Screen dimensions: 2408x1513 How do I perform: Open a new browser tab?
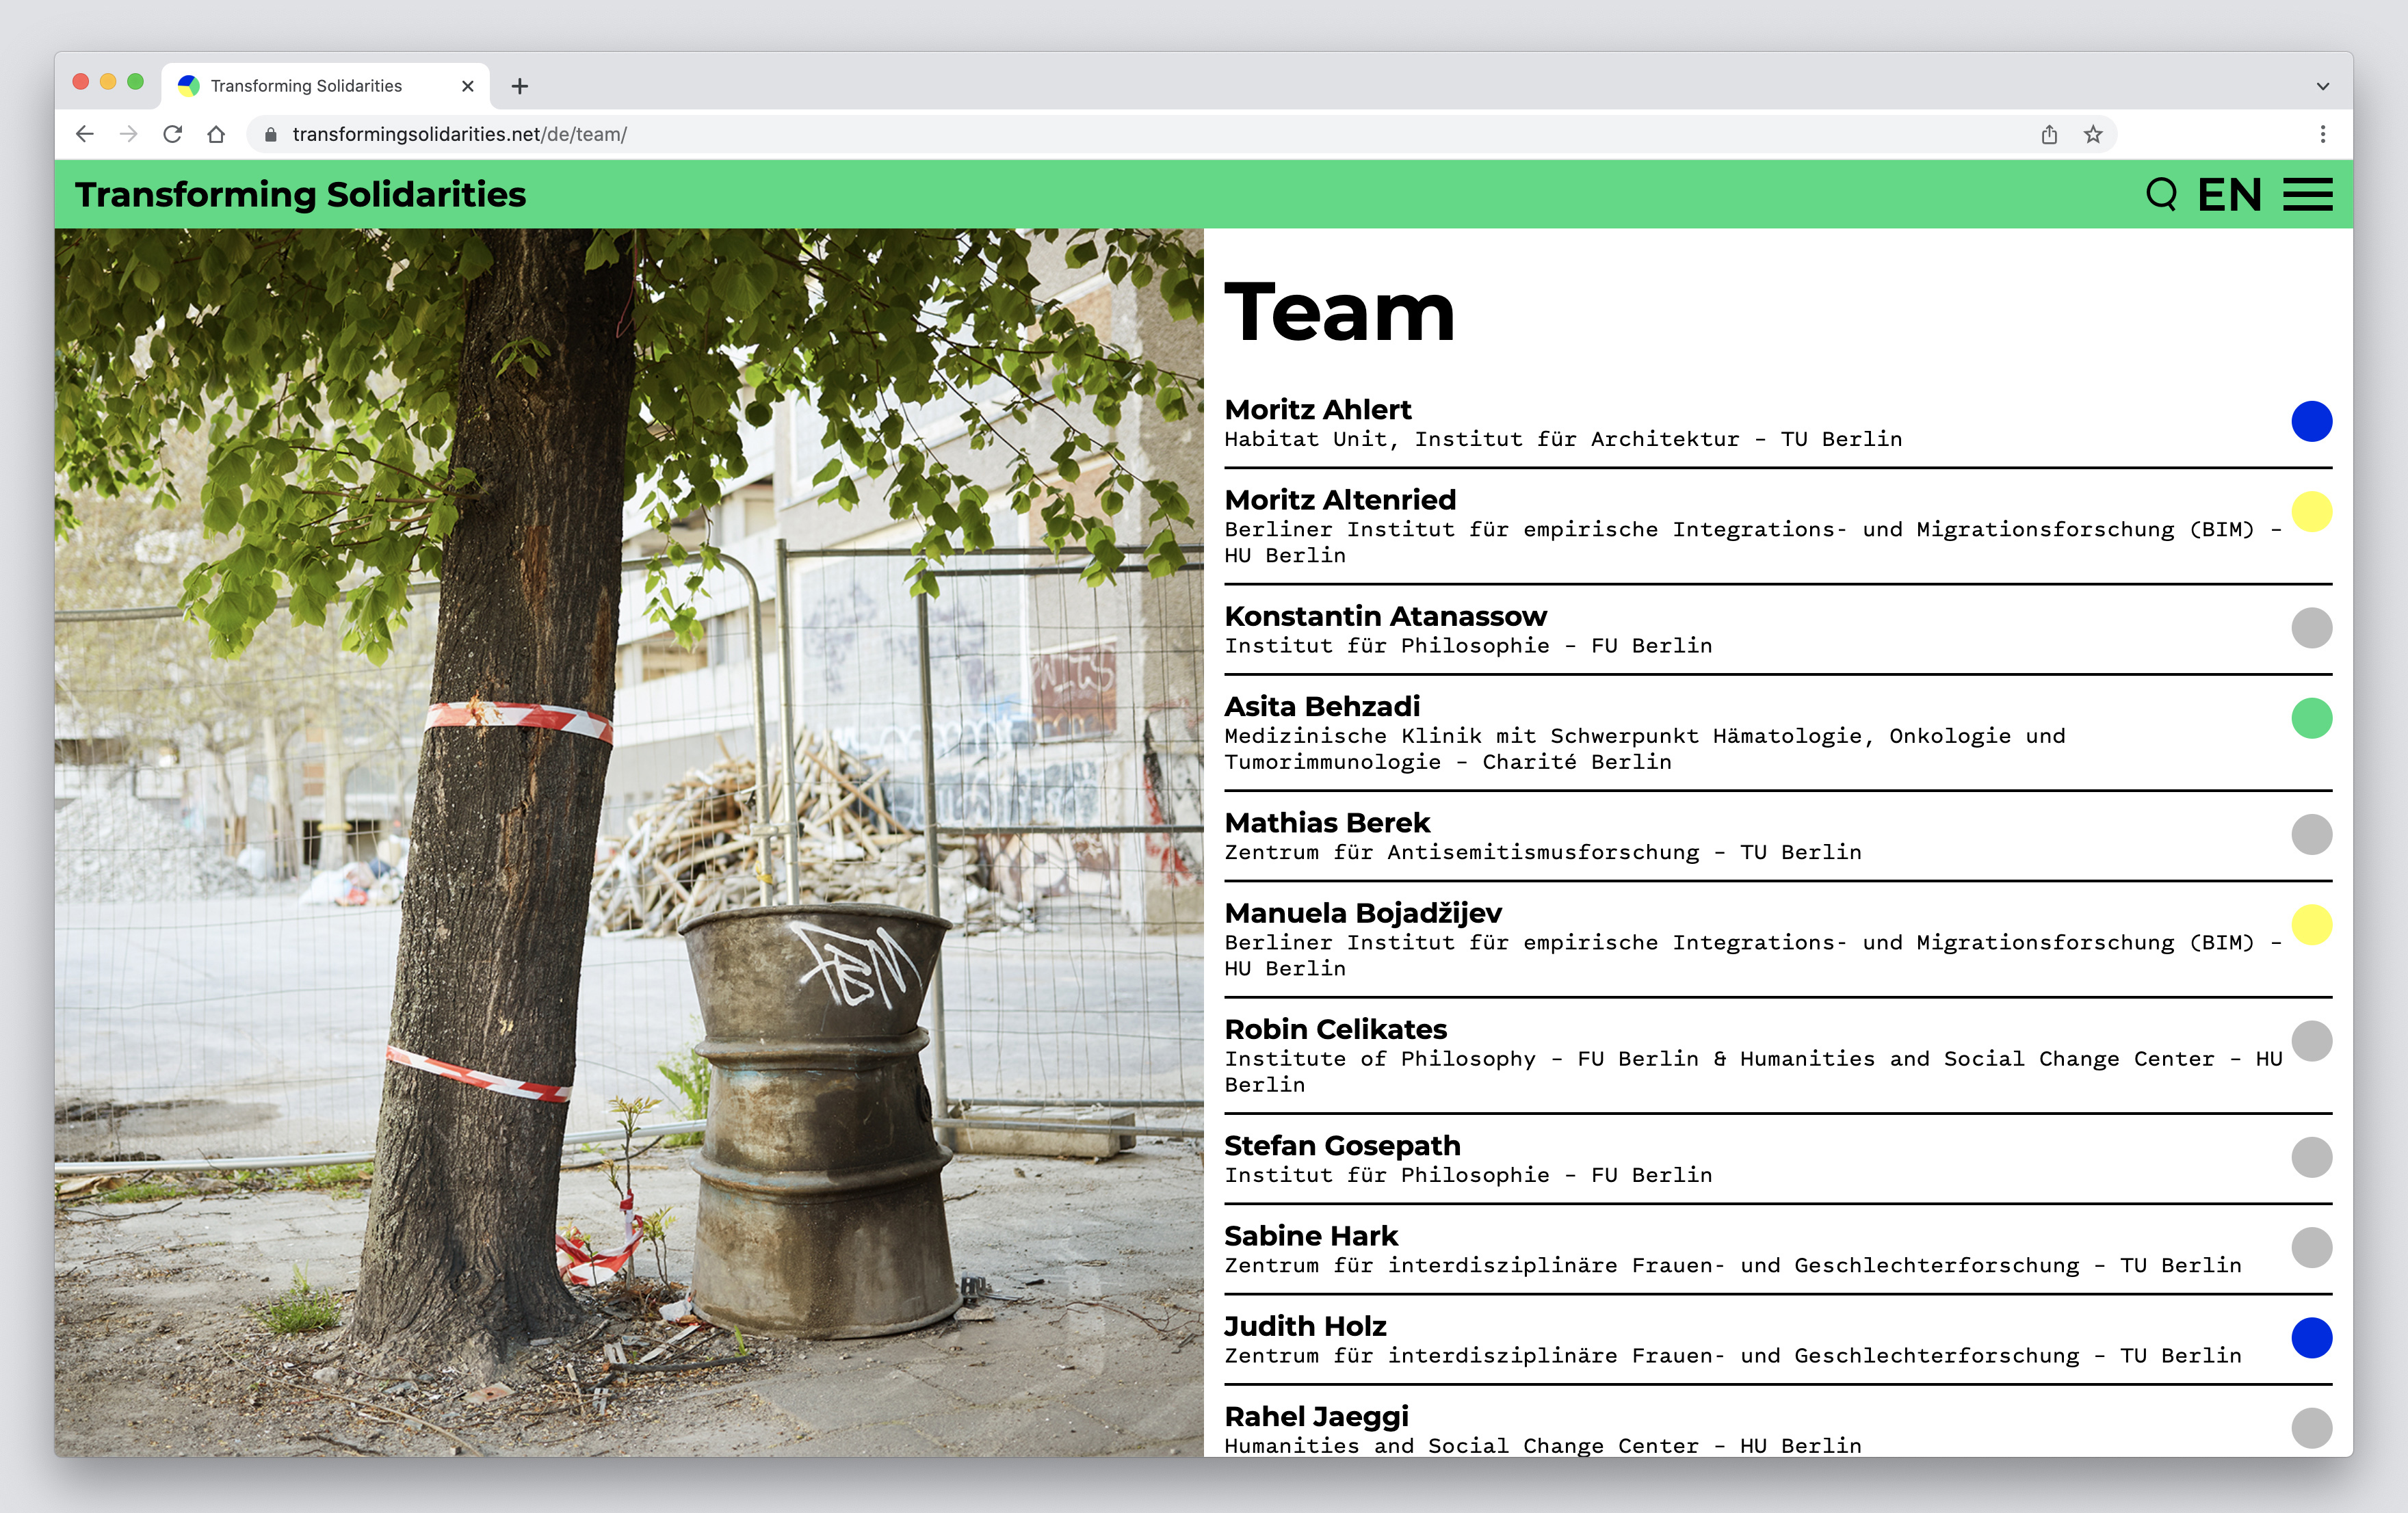(x=519, y=87)
